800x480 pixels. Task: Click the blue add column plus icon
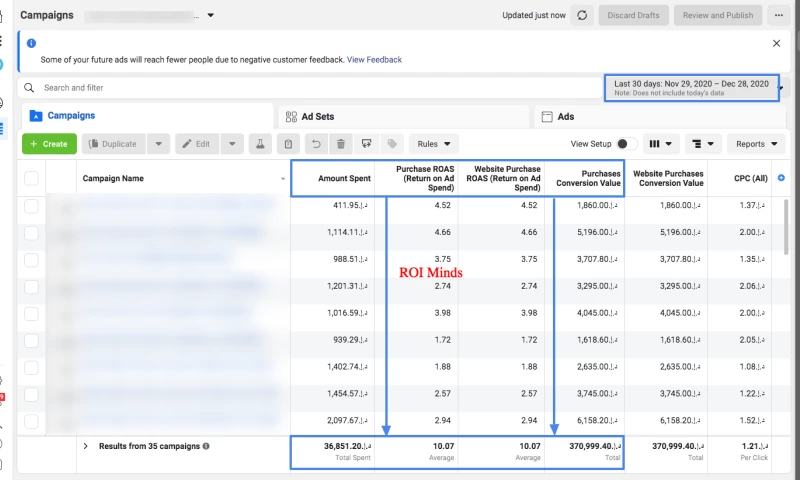click(x=781, y=178)
